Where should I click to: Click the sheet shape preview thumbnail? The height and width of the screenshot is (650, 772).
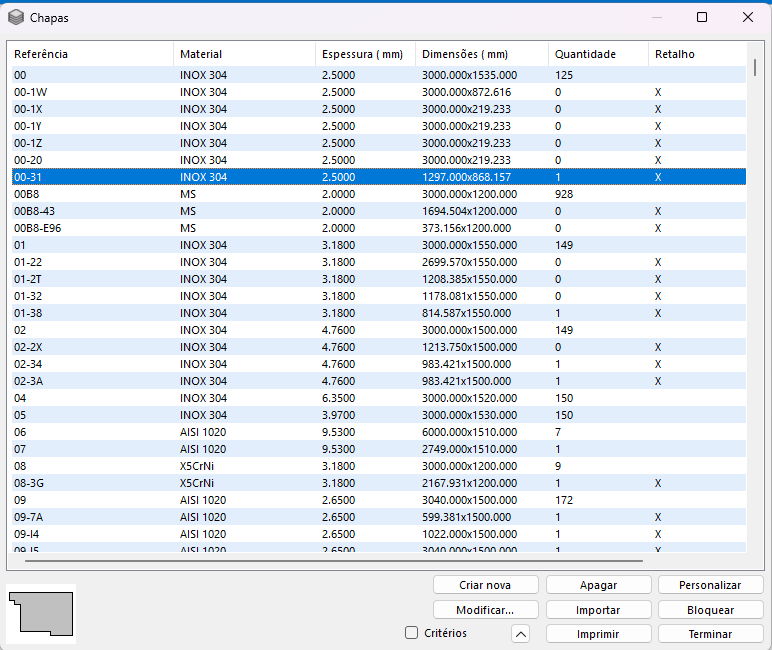[41, 614]
